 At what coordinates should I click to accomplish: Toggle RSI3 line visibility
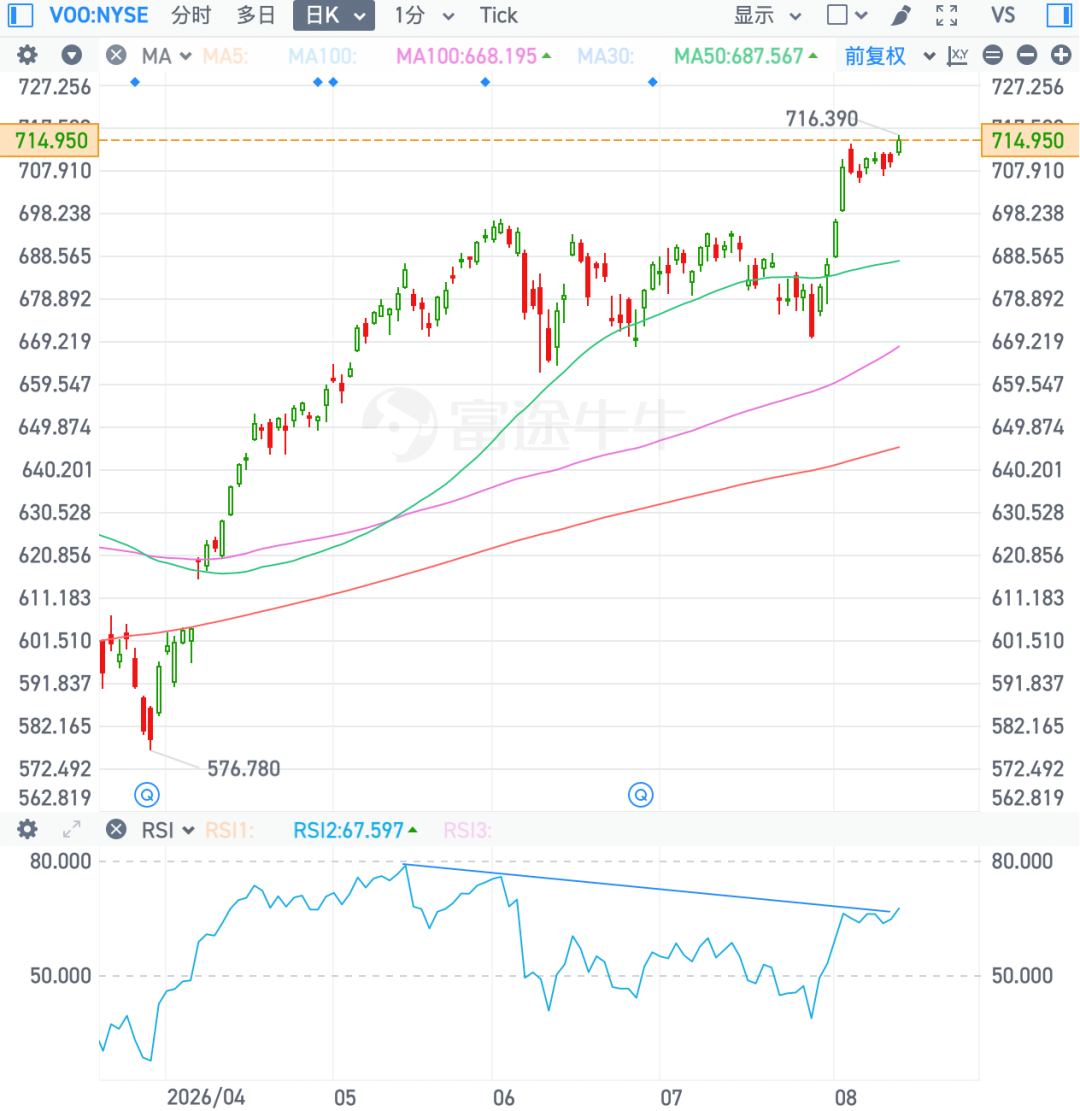pyautogui.click(x=468, y=830)
